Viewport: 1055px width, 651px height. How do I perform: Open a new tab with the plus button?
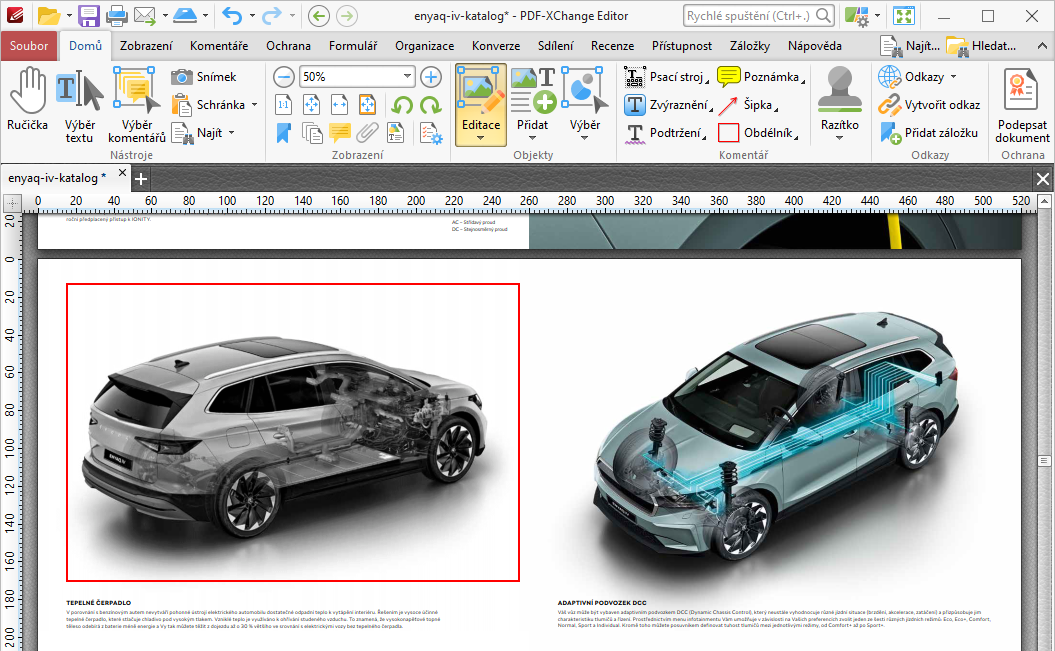point(141,179)
